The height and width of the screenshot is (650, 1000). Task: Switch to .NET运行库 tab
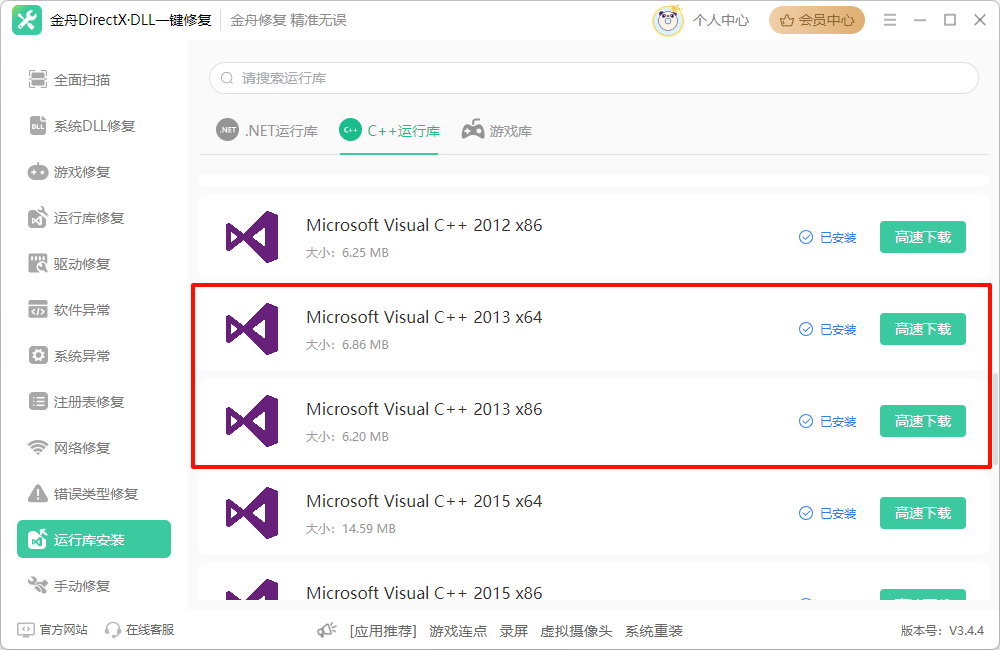(267, 131)
